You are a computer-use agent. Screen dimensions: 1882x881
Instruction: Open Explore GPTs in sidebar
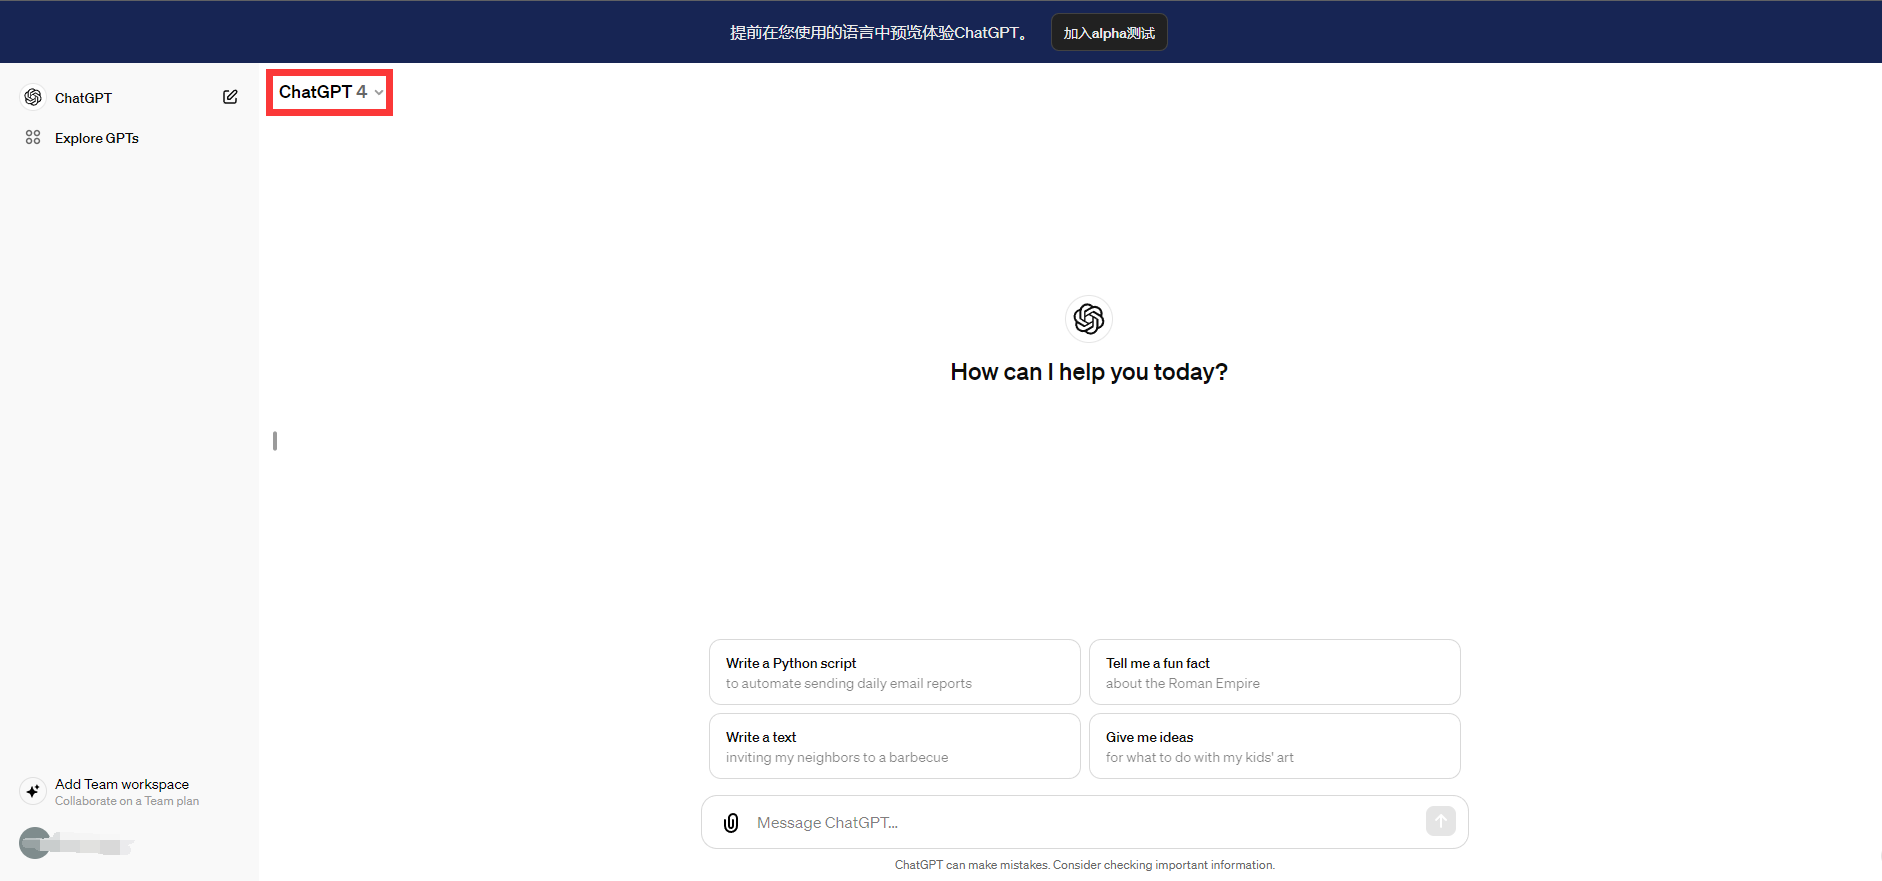coord(129,138)
